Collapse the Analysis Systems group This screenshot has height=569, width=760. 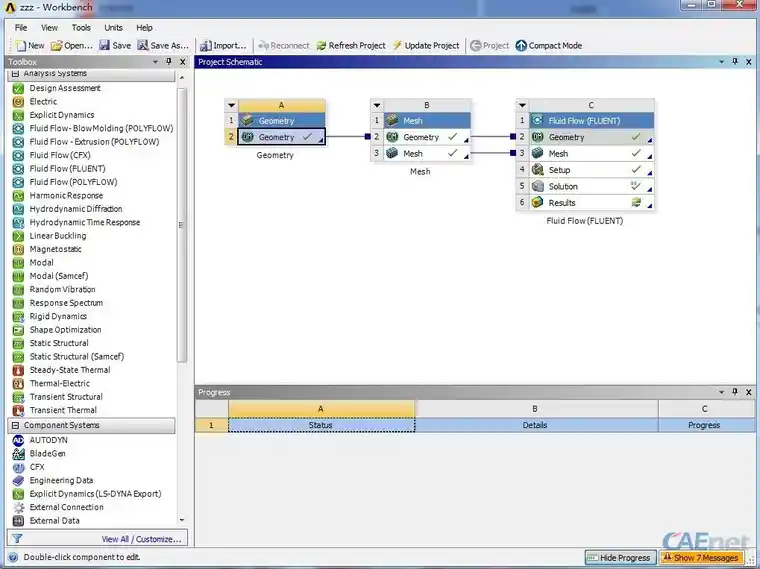pyautogui.click(x=15, y=74)
